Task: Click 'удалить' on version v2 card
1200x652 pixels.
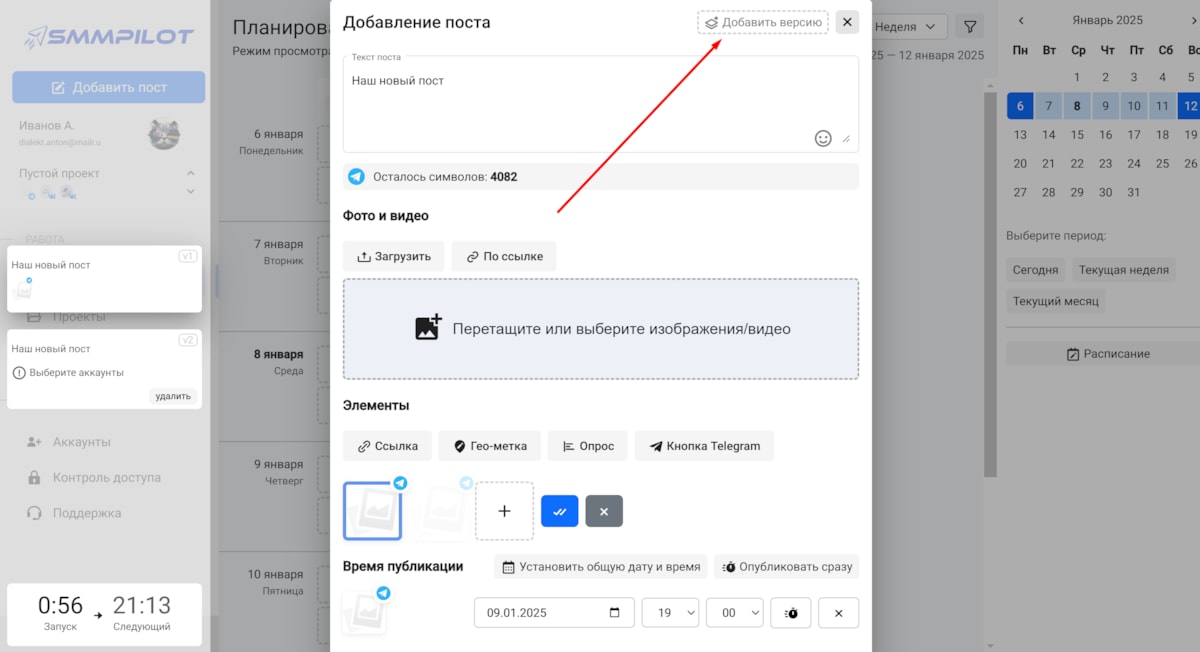Action: click(x=172, y=396)
